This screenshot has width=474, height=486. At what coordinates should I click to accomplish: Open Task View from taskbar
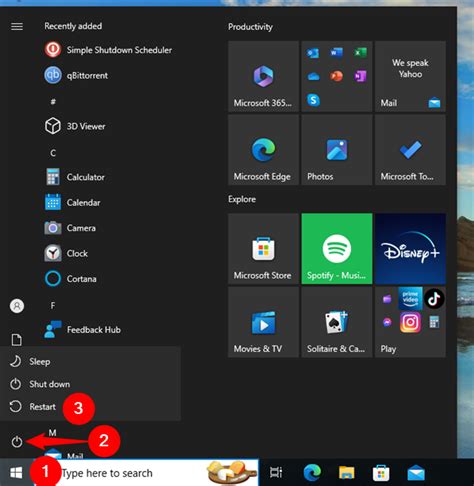pos(276,473)
